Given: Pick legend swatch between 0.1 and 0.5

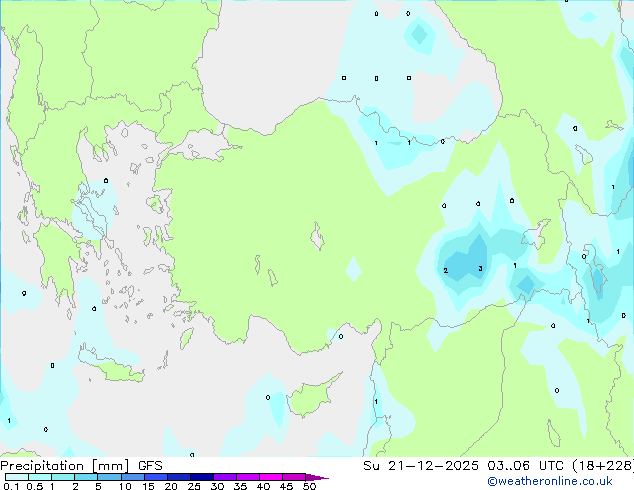Looking at the screenshot, I should [17, 477].
